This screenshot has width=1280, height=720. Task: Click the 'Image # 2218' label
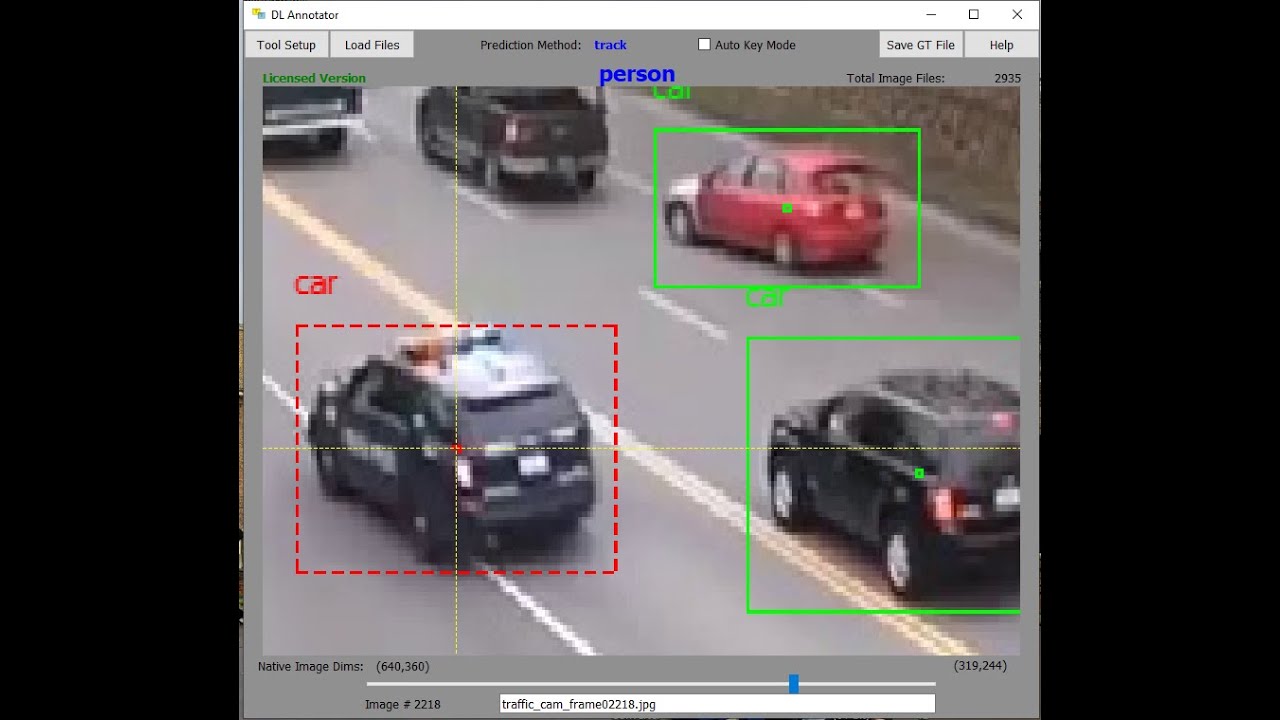click(403, 704)
